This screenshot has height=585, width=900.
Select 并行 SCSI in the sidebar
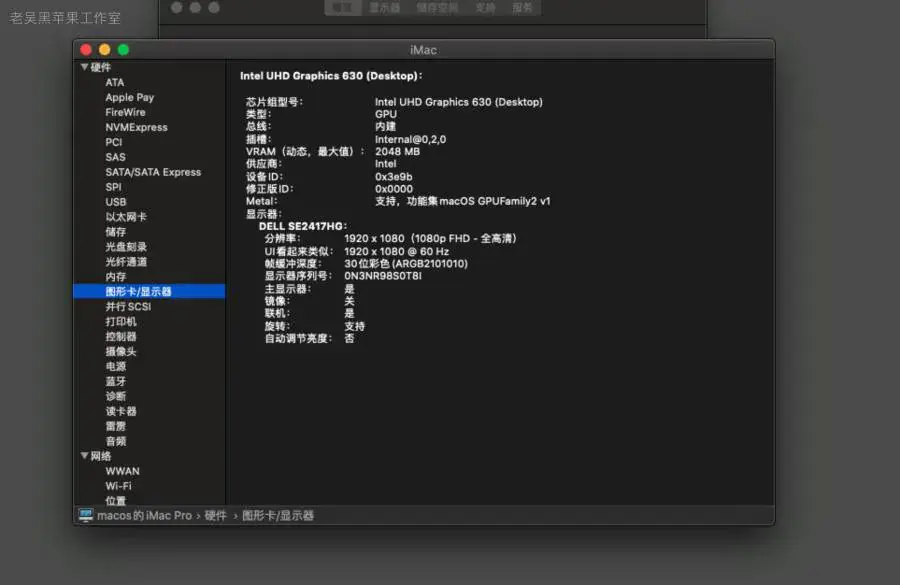[x=128, y=307]
